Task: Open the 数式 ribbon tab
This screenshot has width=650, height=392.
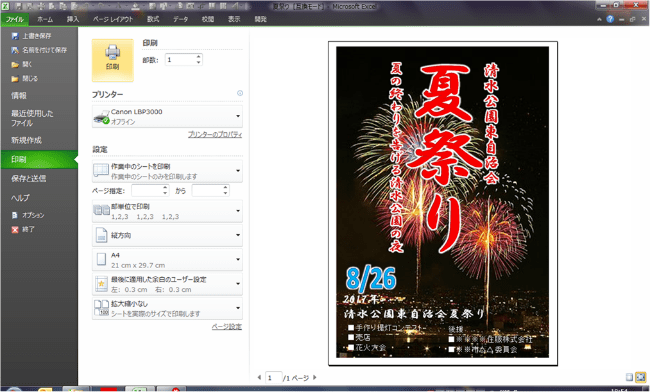Action: pos(153,19)
